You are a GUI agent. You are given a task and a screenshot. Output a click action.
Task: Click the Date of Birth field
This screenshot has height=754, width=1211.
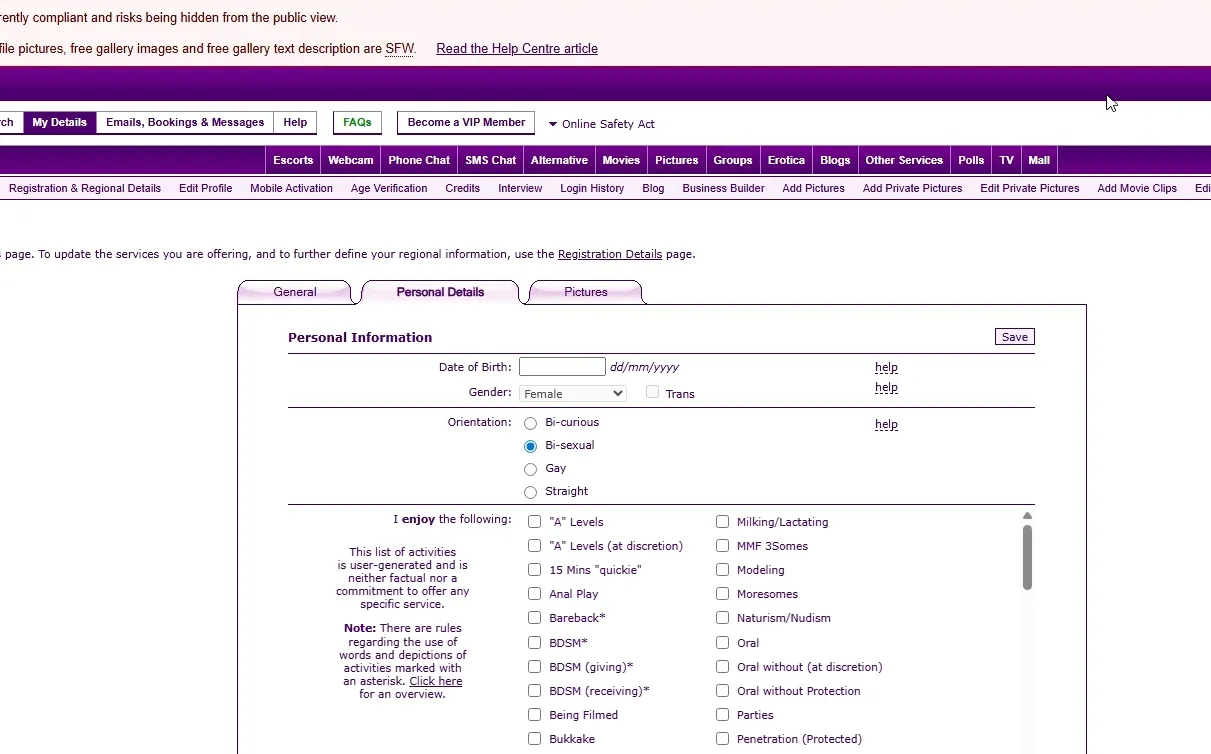562,366
